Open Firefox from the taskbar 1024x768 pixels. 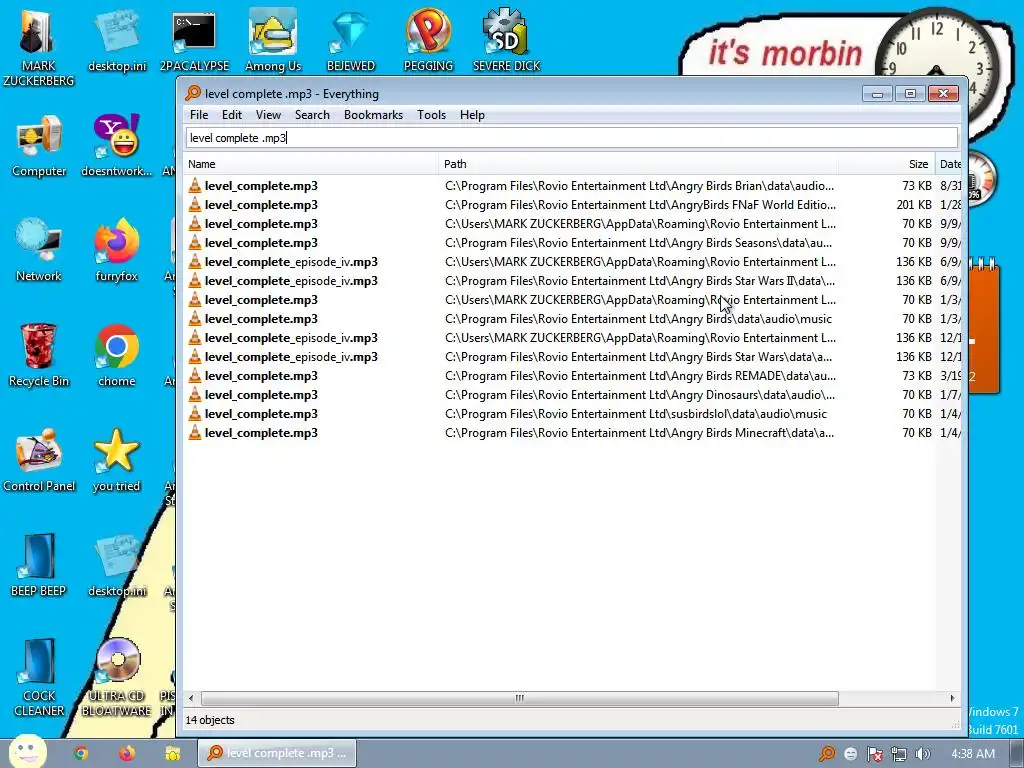click(127, 753)
